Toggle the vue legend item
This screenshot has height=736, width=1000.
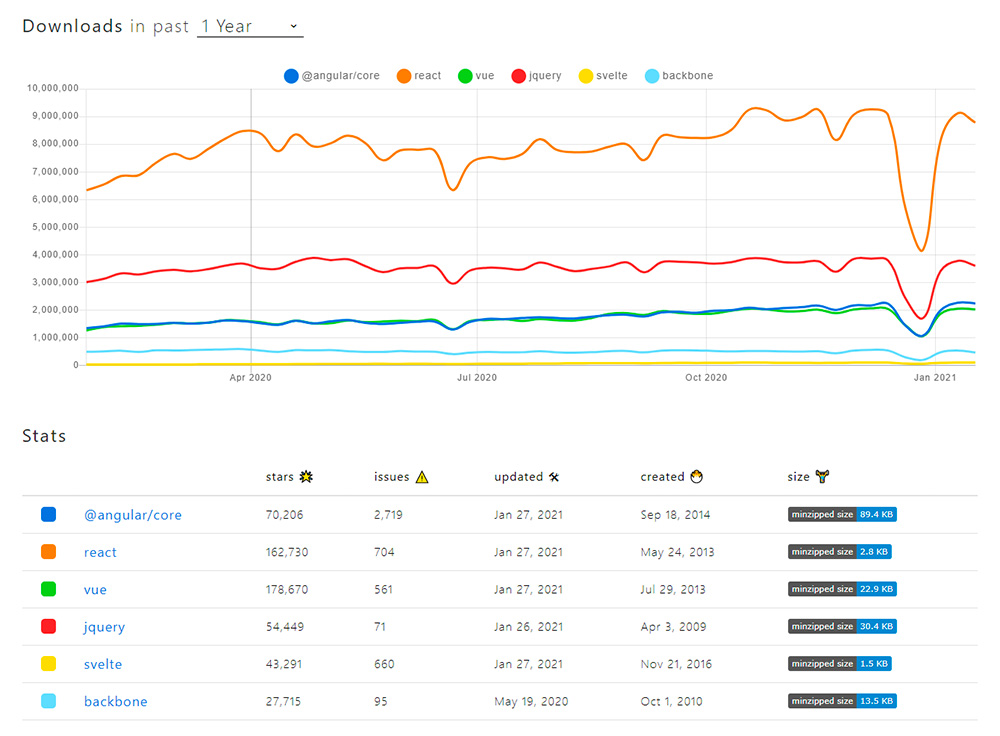476,76
